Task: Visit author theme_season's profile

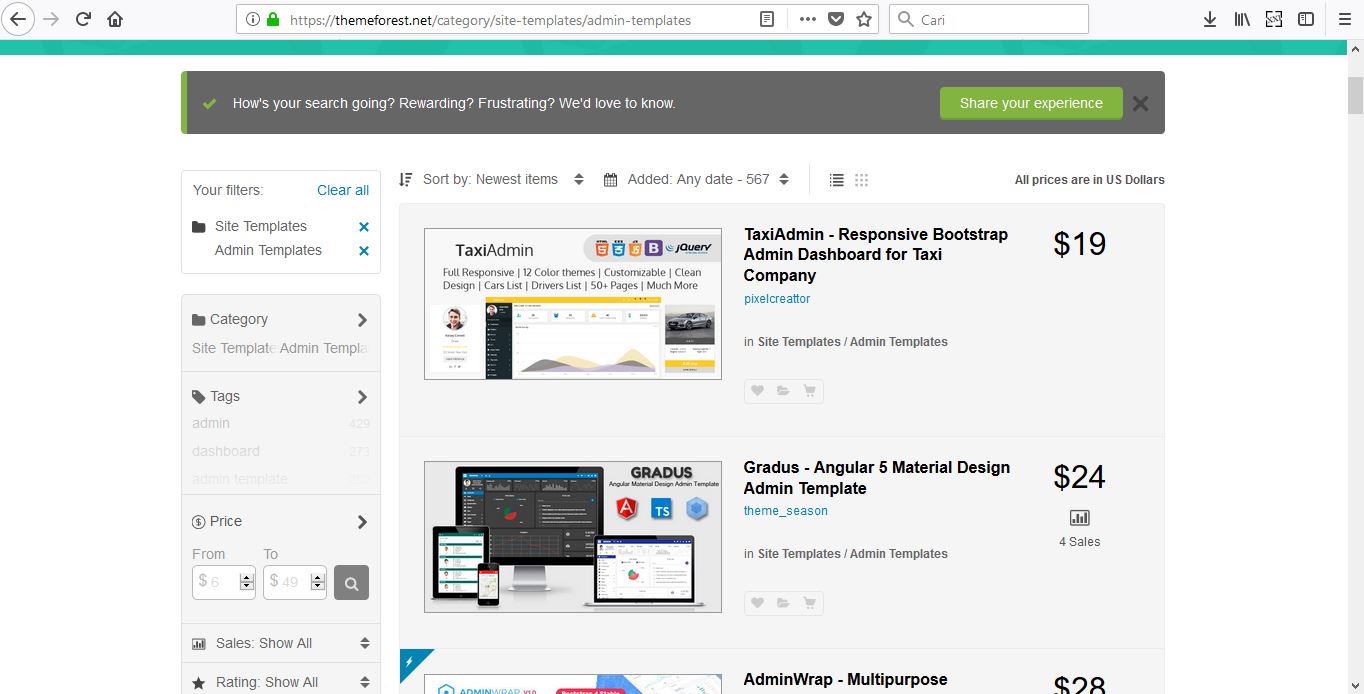Action: [786, 511]
